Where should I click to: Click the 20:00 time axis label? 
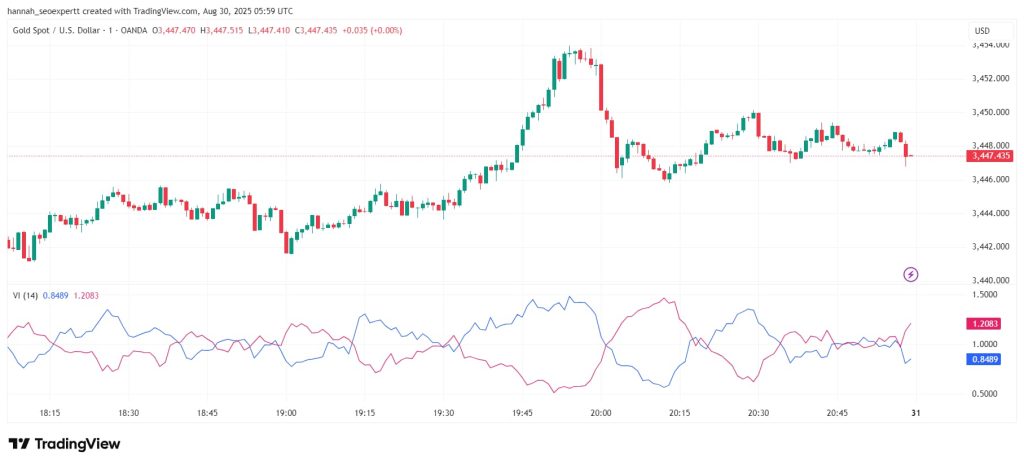pyautogui.click(x=600, y=413)
